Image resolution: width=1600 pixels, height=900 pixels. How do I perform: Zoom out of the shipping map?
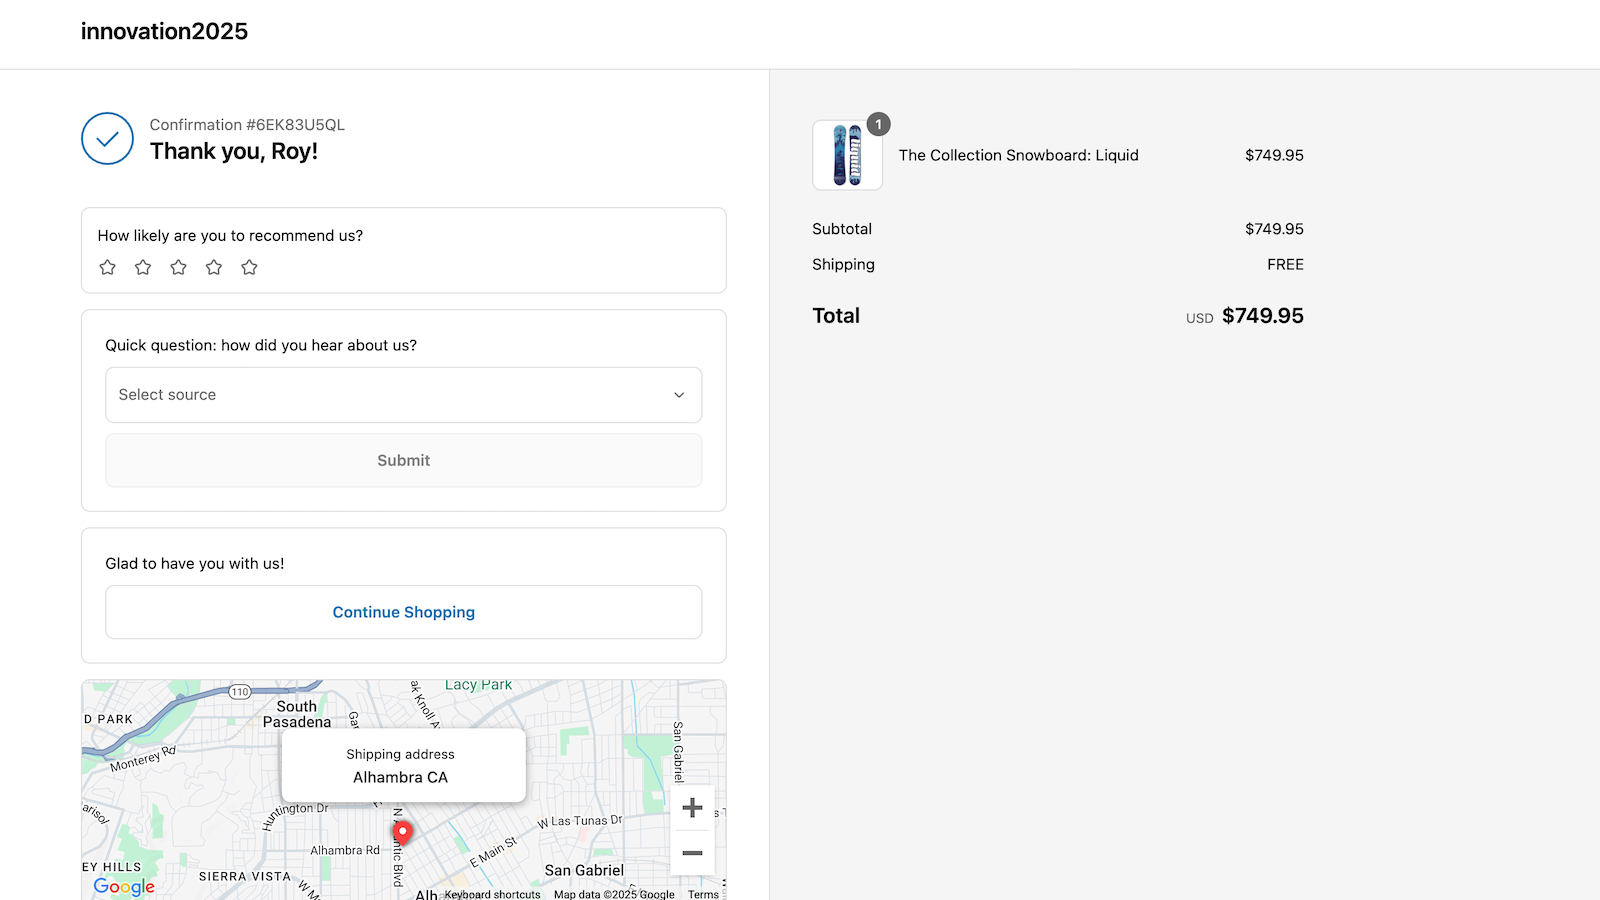(693, 853)
